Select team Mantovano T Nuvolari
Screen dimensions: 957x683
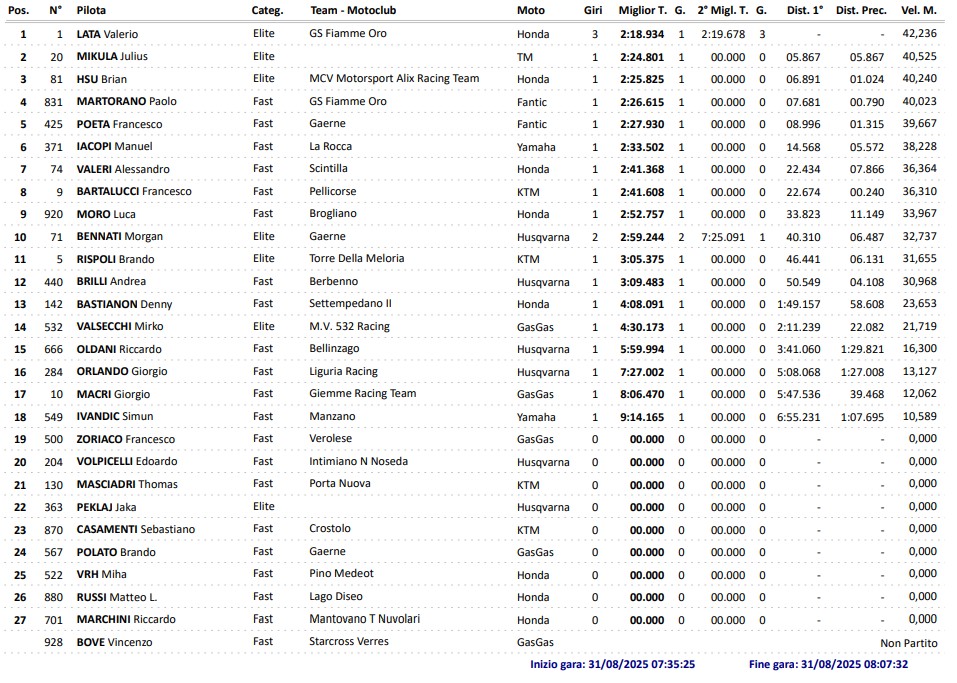365,619
